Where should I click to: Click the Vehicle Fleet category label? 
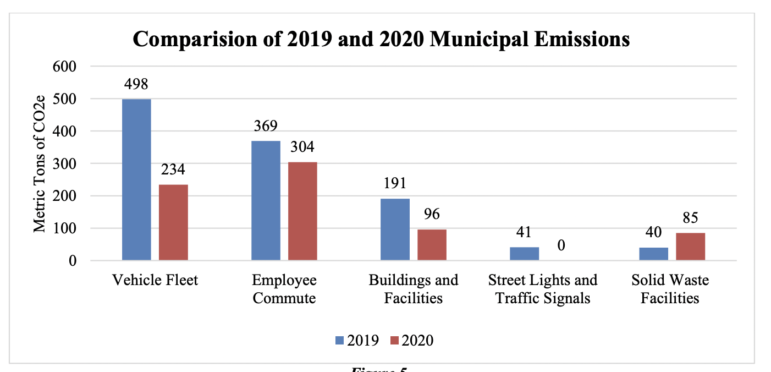pos(155,281)
